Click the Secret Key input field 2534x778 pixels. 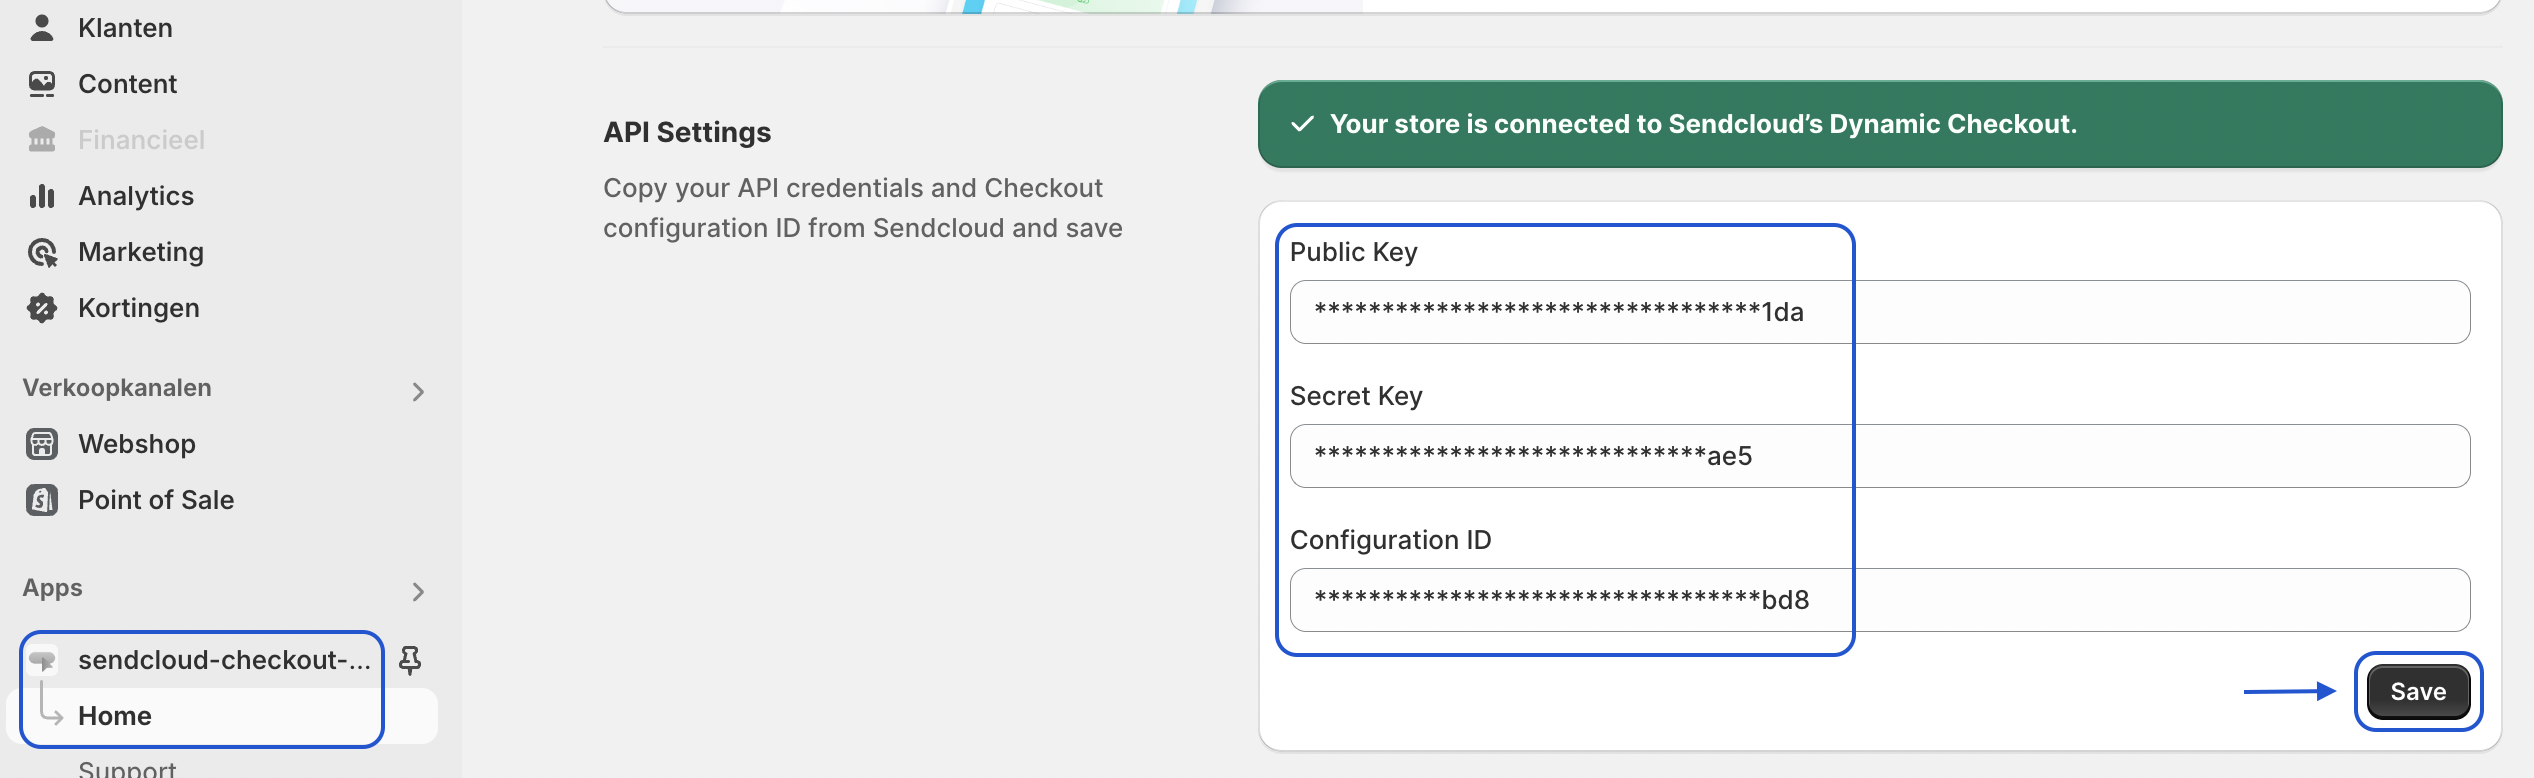coord(1880,456)
